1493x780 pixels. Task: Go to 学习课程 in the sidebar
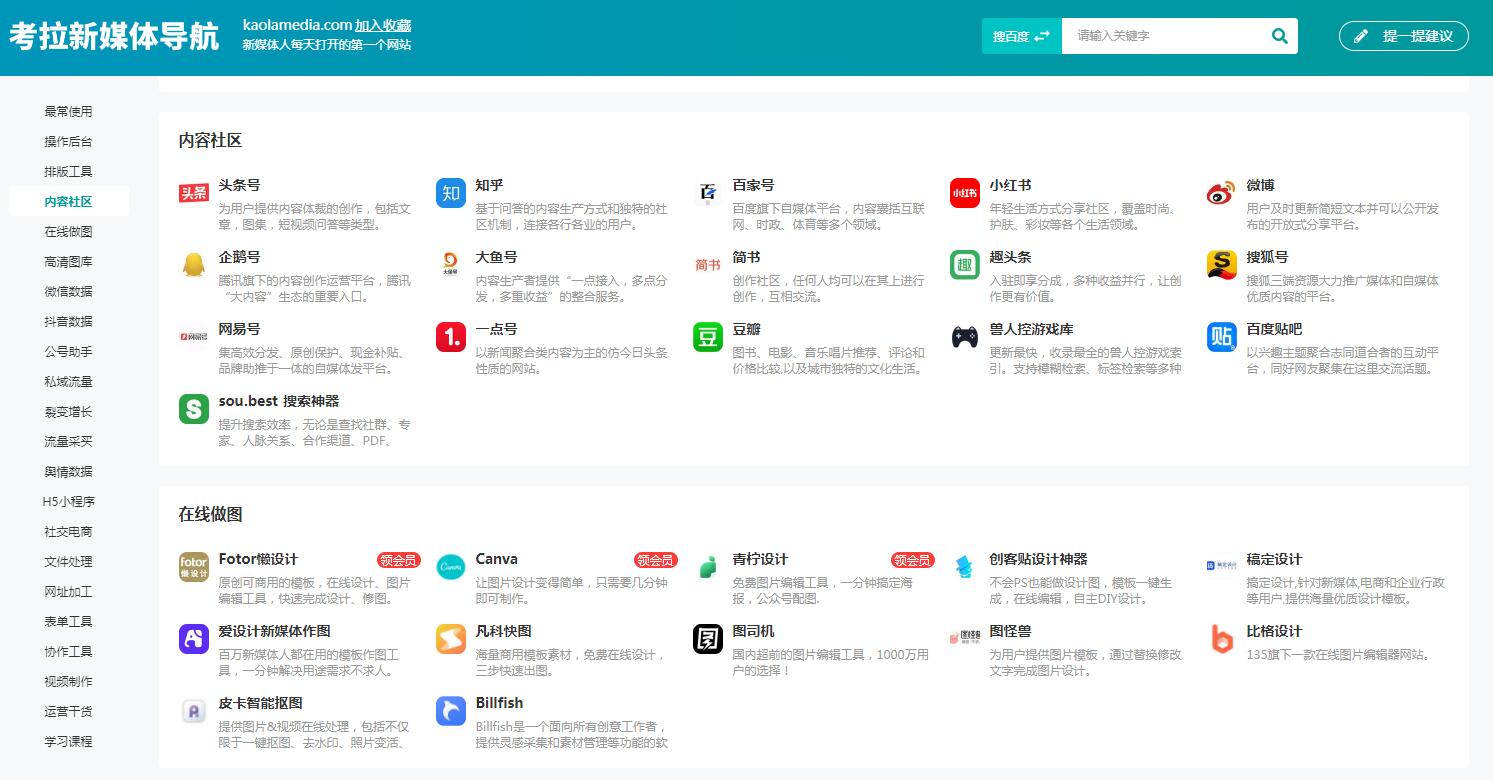coord(68,741)
